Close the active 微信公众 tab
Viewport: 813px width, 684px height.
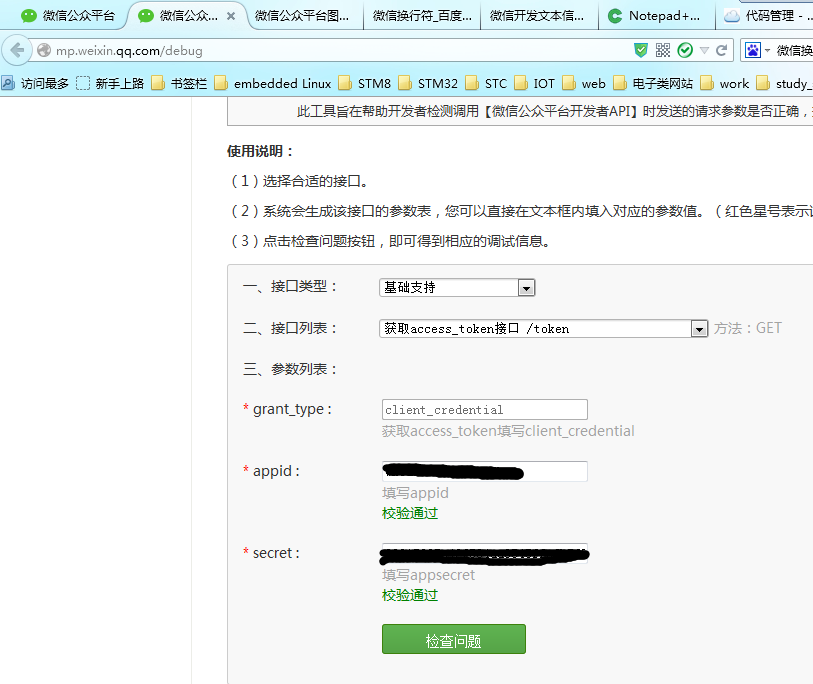[x=231, y=16]
